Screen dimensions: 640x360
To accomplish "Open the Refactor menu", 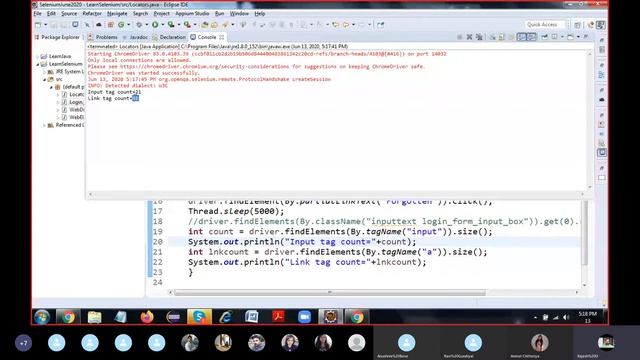I will click(92, 13).
